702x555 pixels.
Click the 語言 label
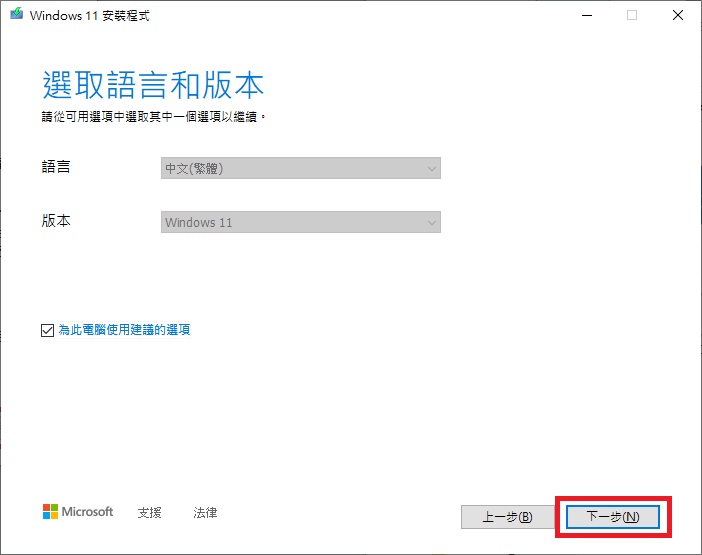click(56, 167)
